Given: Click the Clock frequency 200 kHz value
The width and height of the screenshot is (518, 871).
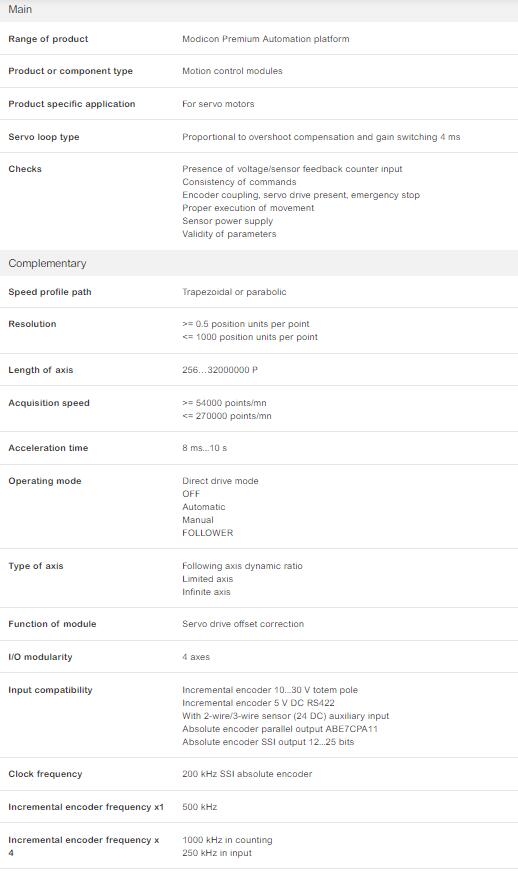Looking at the screenshot, I should (247, 774).
